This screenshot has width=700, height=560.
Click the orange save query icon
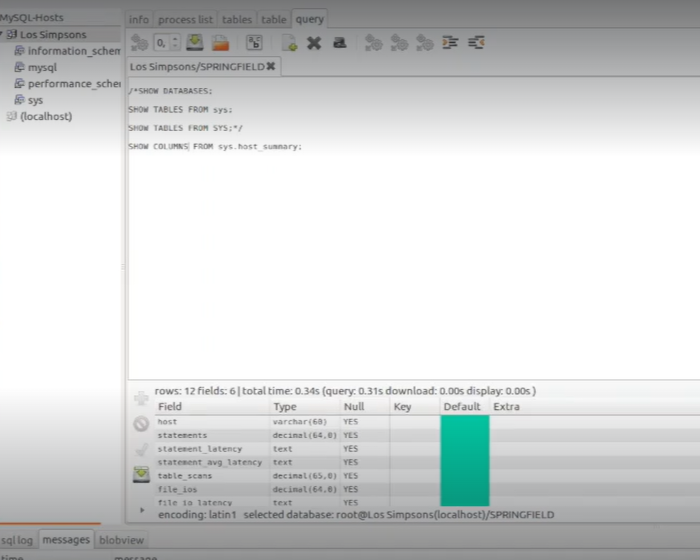[220, 43]
